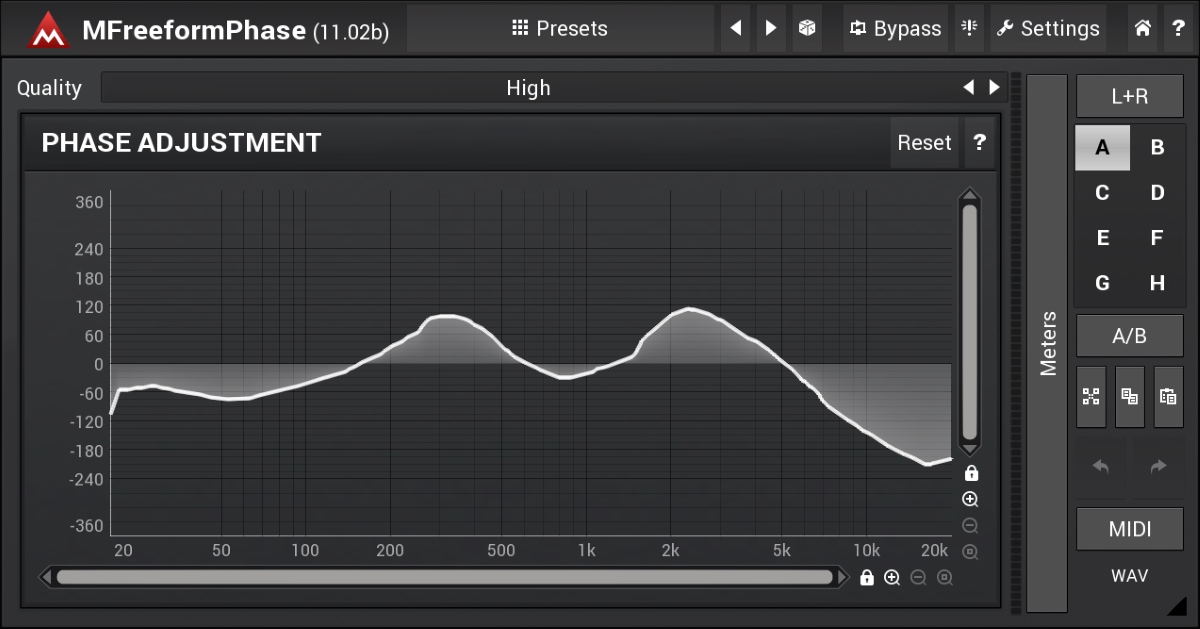
Task: Click the channel-comparison icon next to Bypass
Action: click(x=968, y=28)
